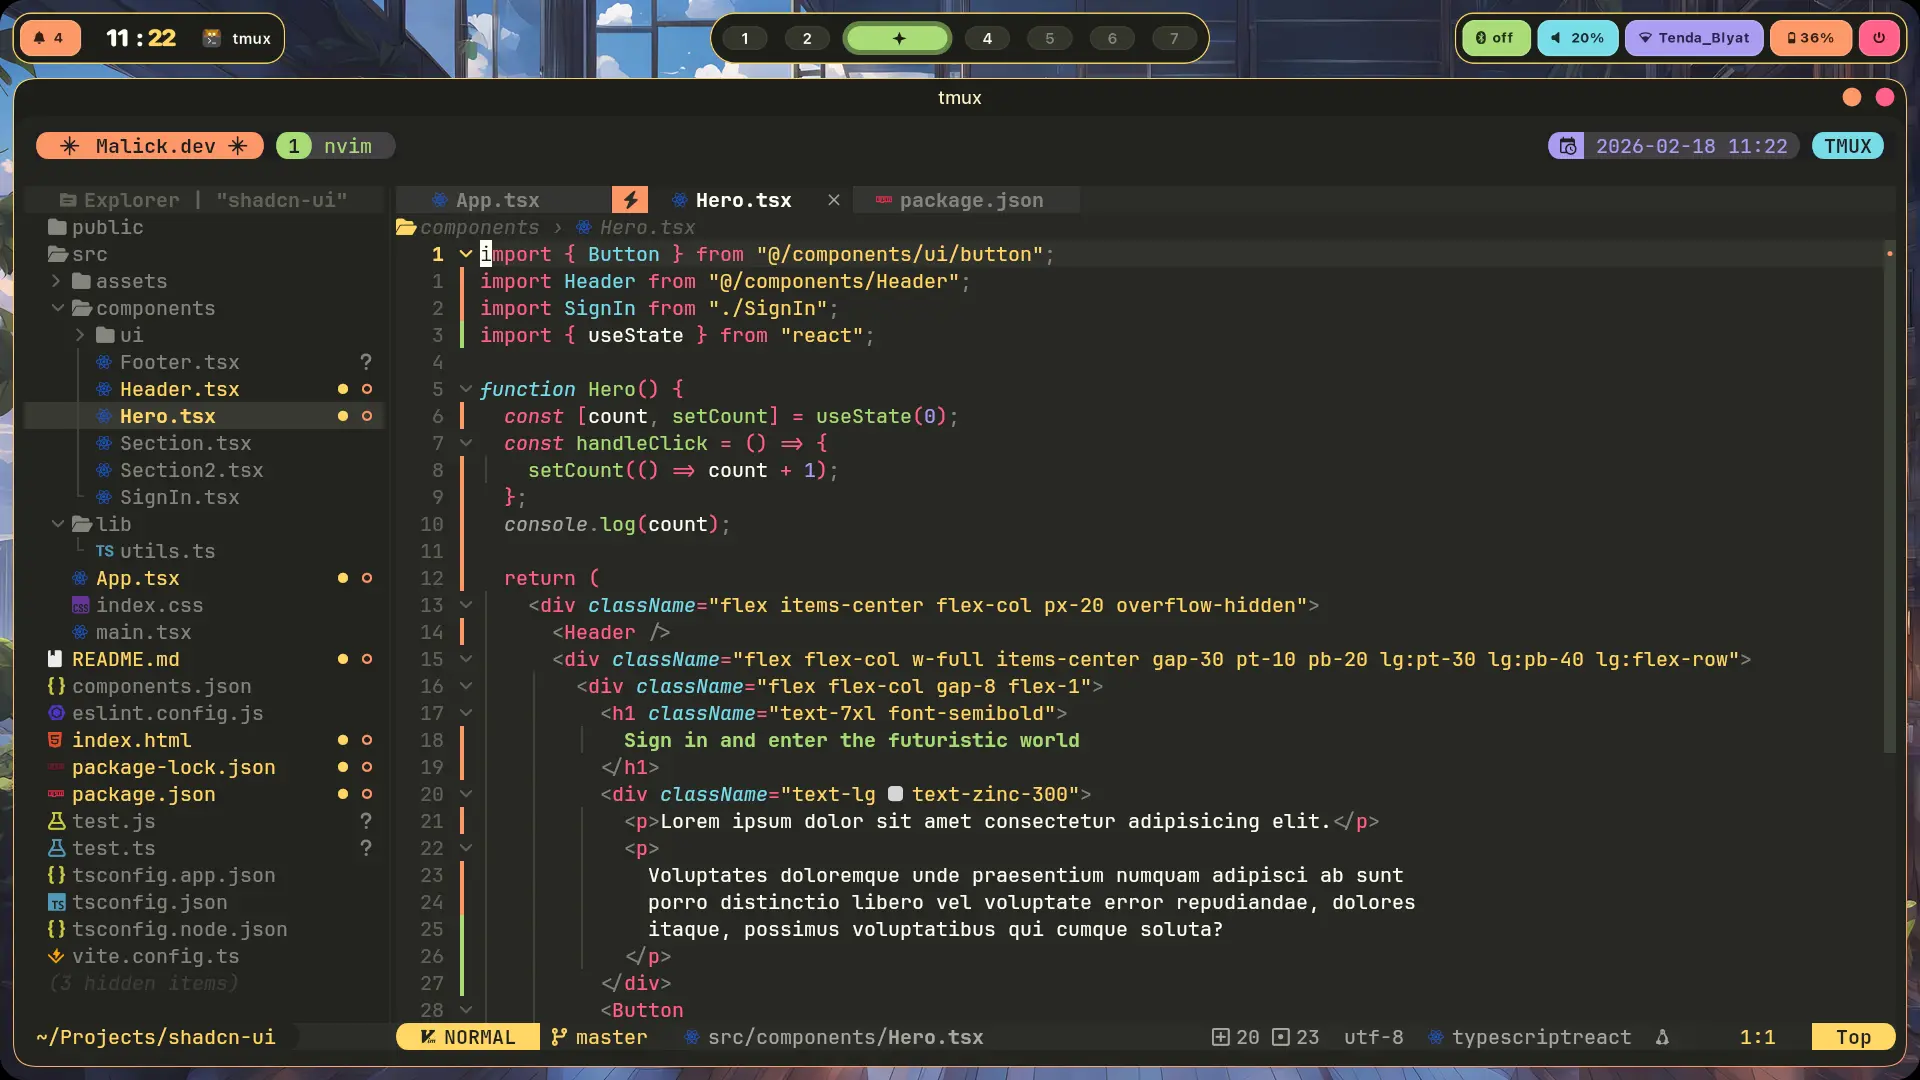The image size is (1920, 1080).
Task: Click the tmux app icon in top bar
Action: (211, 38)
